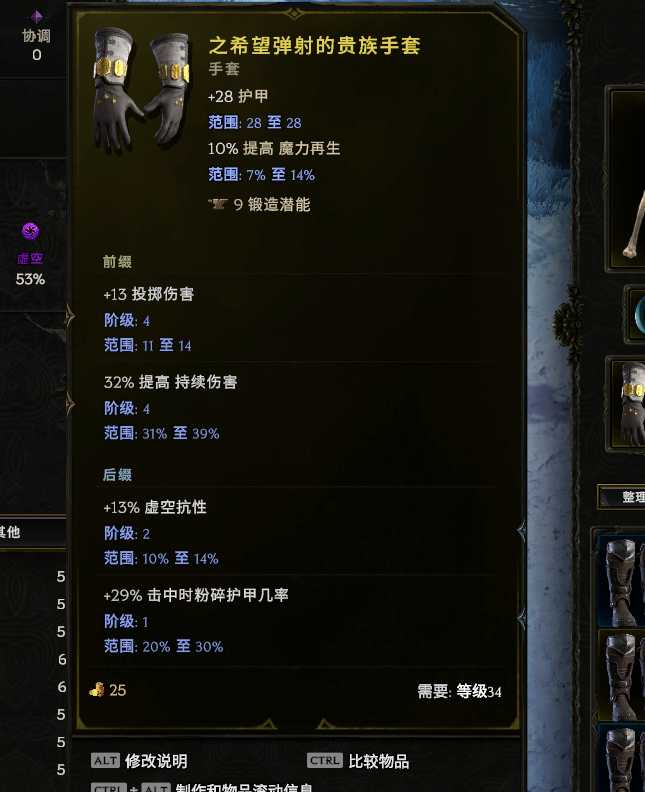Click the 后缀 suffix section header
Viewport: 645px width, 792px height.
coord(117,474)
